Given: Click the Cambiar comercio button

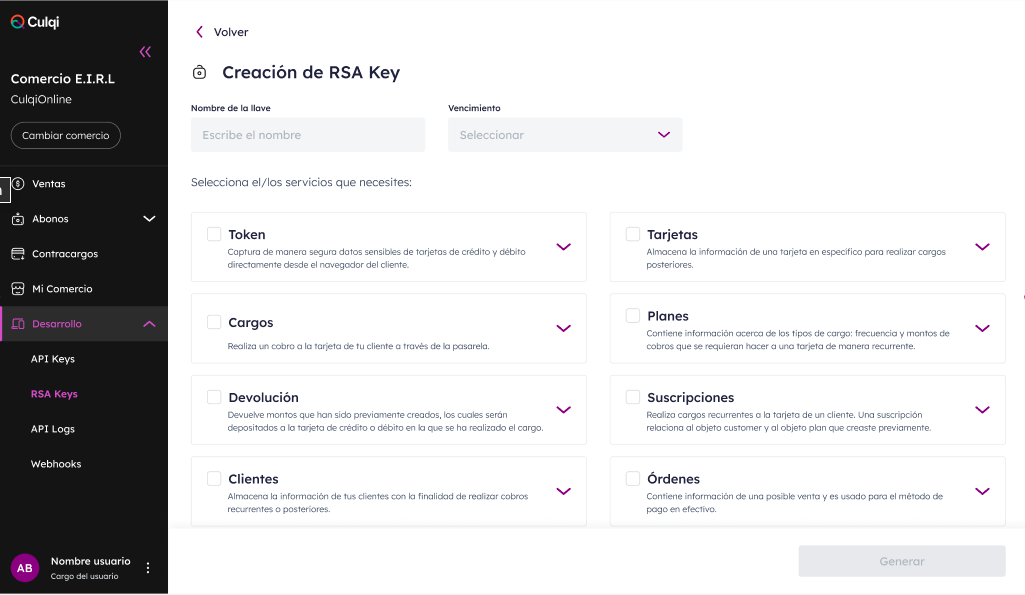Looking at the screenshot, I should pyautogui.click(x=66, y=135).
